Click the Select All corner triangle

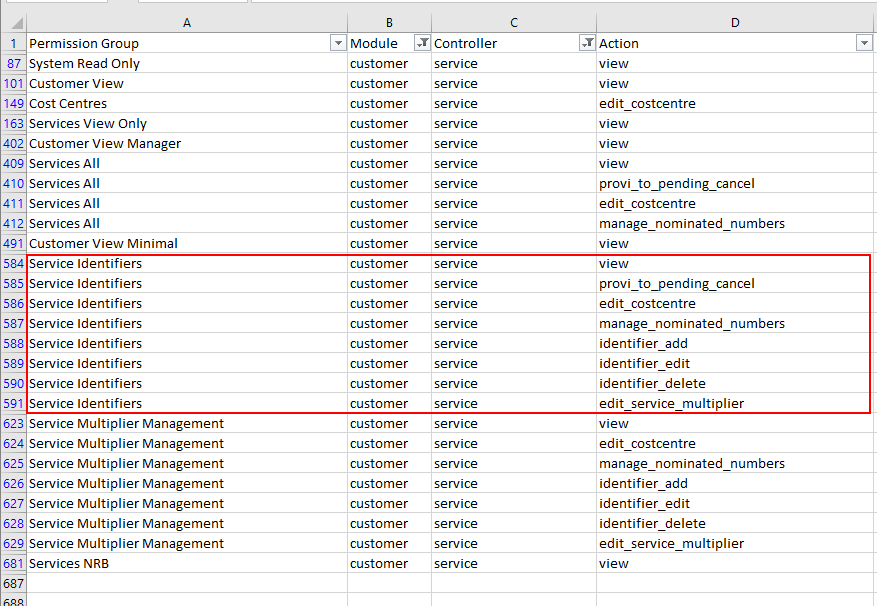pos(15,22)
